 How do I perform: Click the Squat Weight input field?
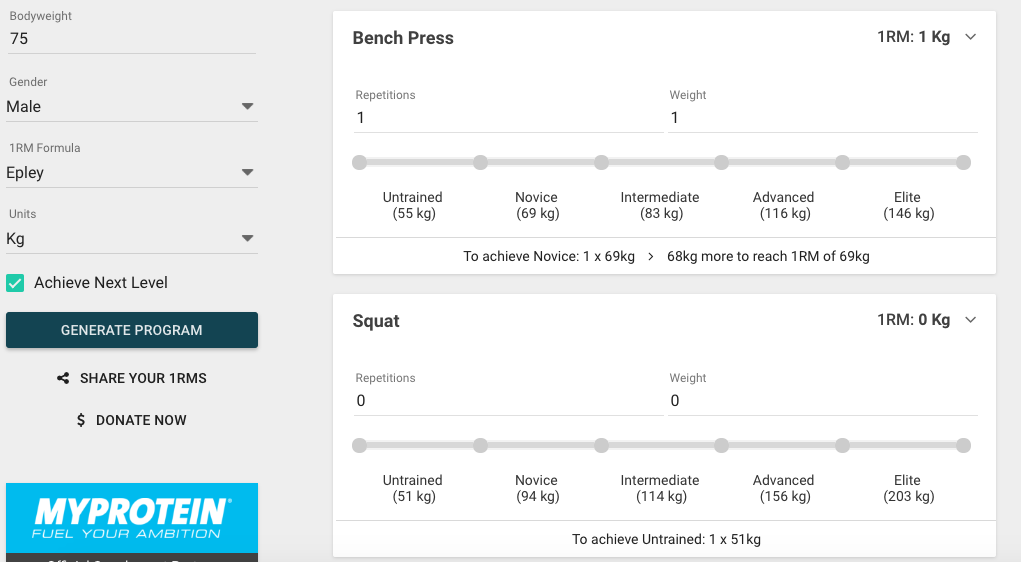point(823,401)
